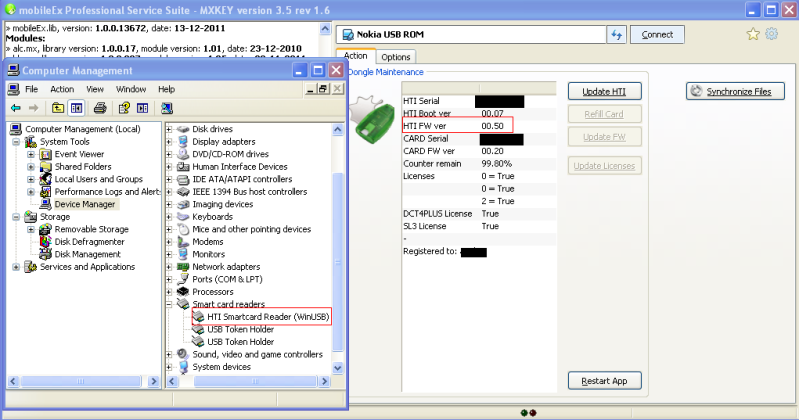Click the Update Licenses button

tap(604, 166)
